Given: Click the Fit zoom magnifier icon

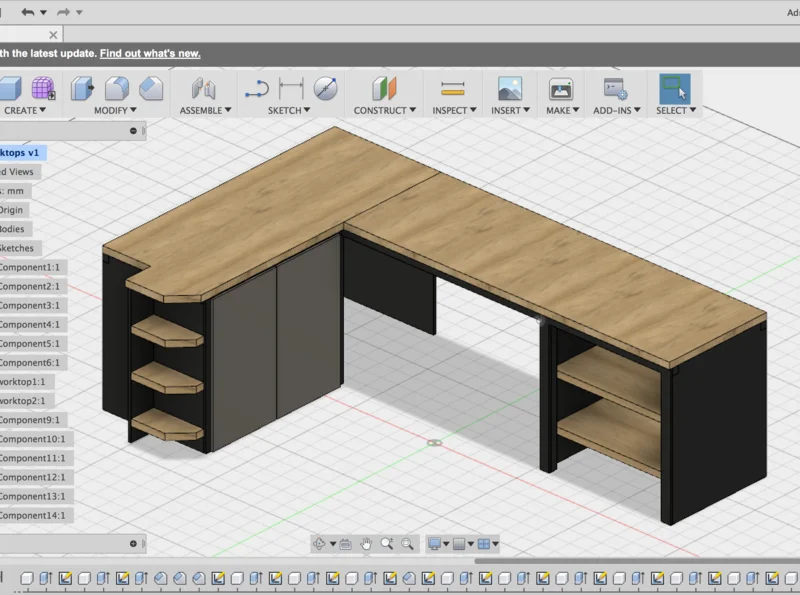Looking at the screenshot, I should [407, 544].
